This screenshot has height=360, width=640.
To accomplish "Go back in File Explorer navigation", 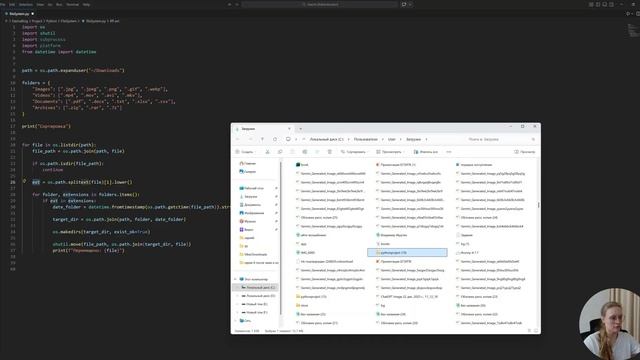I will click(238, 140).
